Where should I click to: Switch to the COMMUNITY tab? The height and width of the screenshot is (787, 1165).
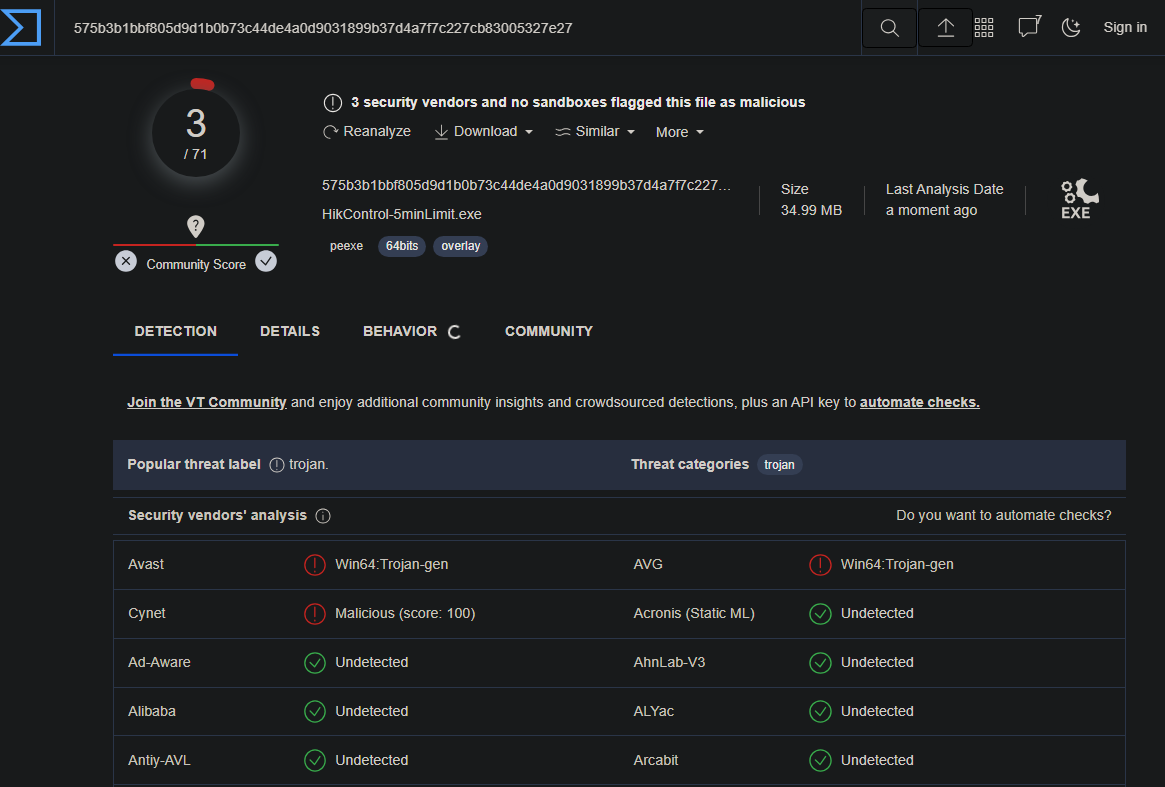click(549, 331)
